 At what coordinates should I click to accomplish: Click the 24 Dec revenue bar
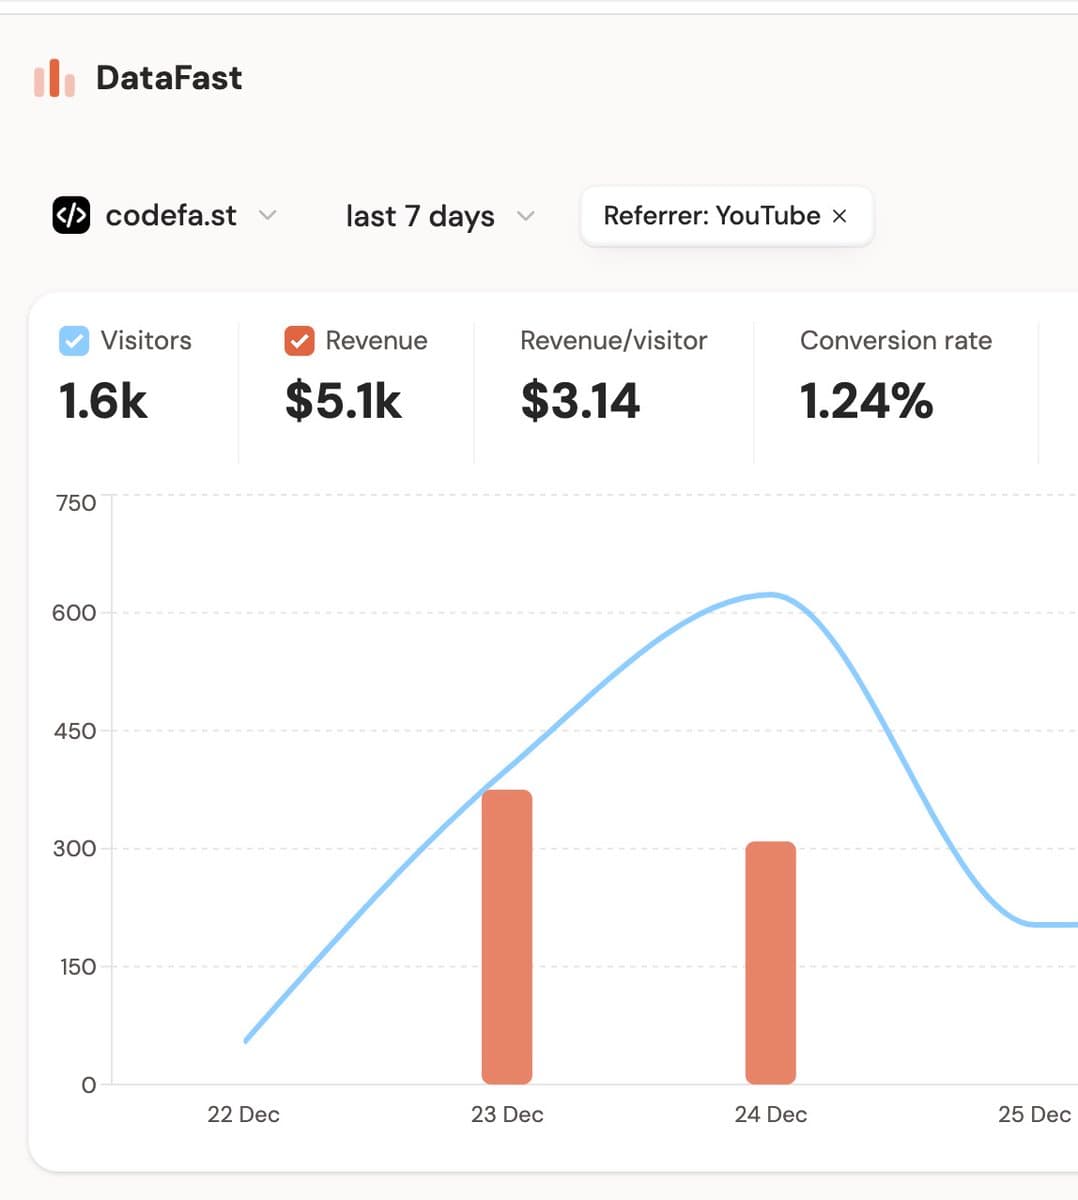coord(771,963)
